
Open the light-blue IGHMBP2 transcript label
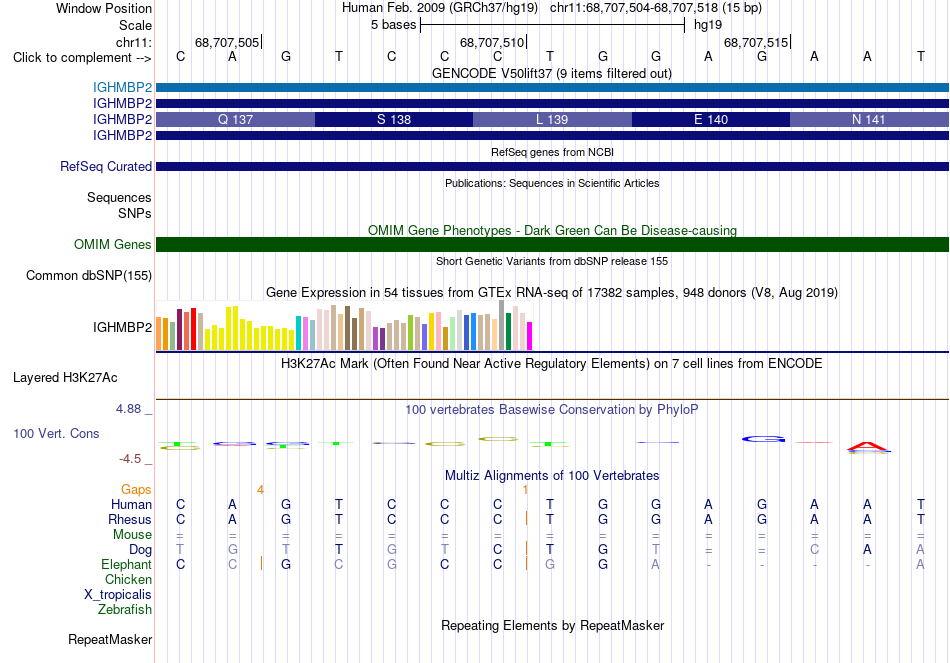coord(122,87)
